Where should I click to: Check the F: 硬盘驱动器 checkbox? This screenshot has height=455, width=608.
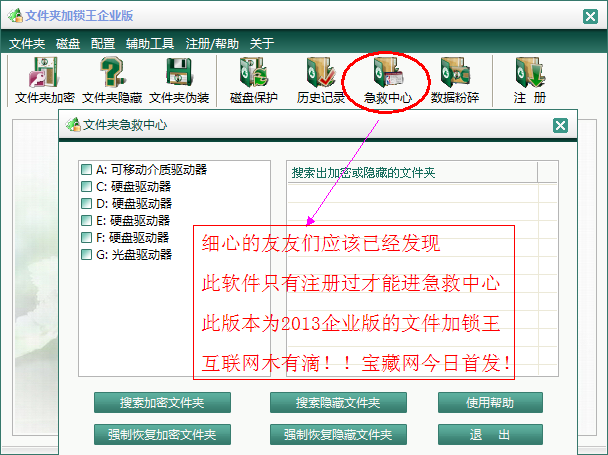(86, 237)
